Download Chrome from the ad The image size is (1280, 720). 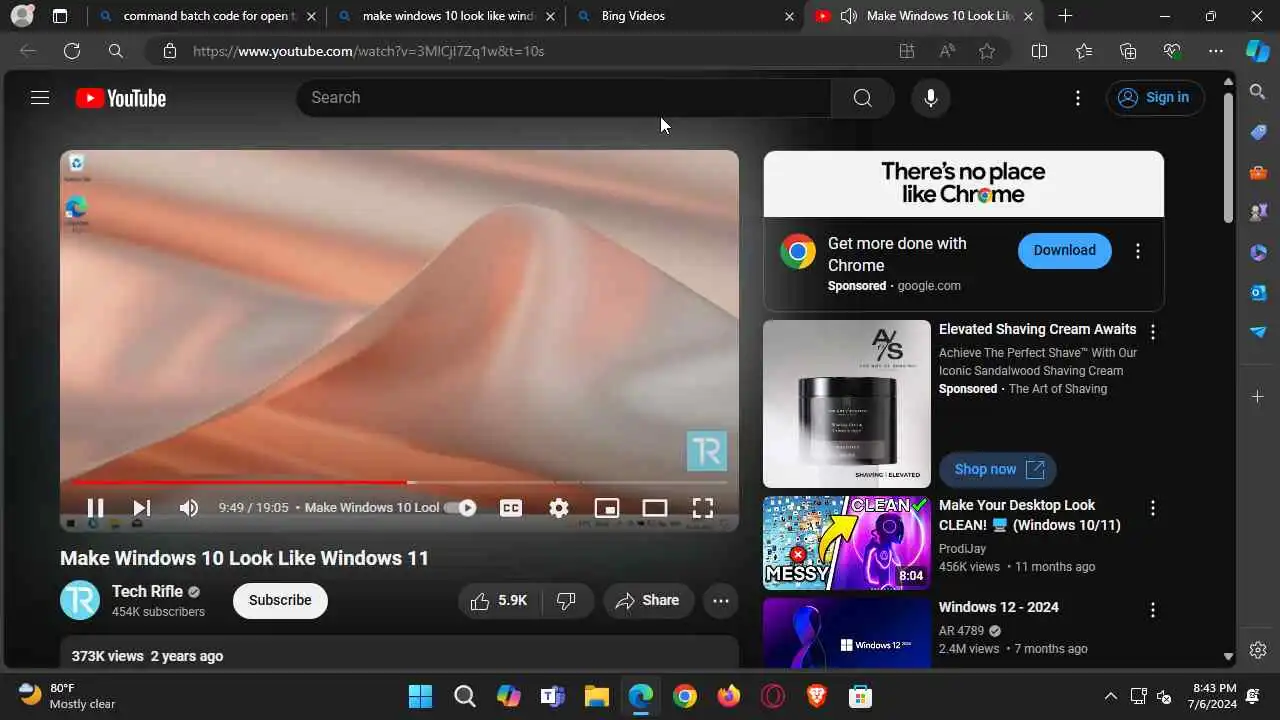[x=1064, y=250]
